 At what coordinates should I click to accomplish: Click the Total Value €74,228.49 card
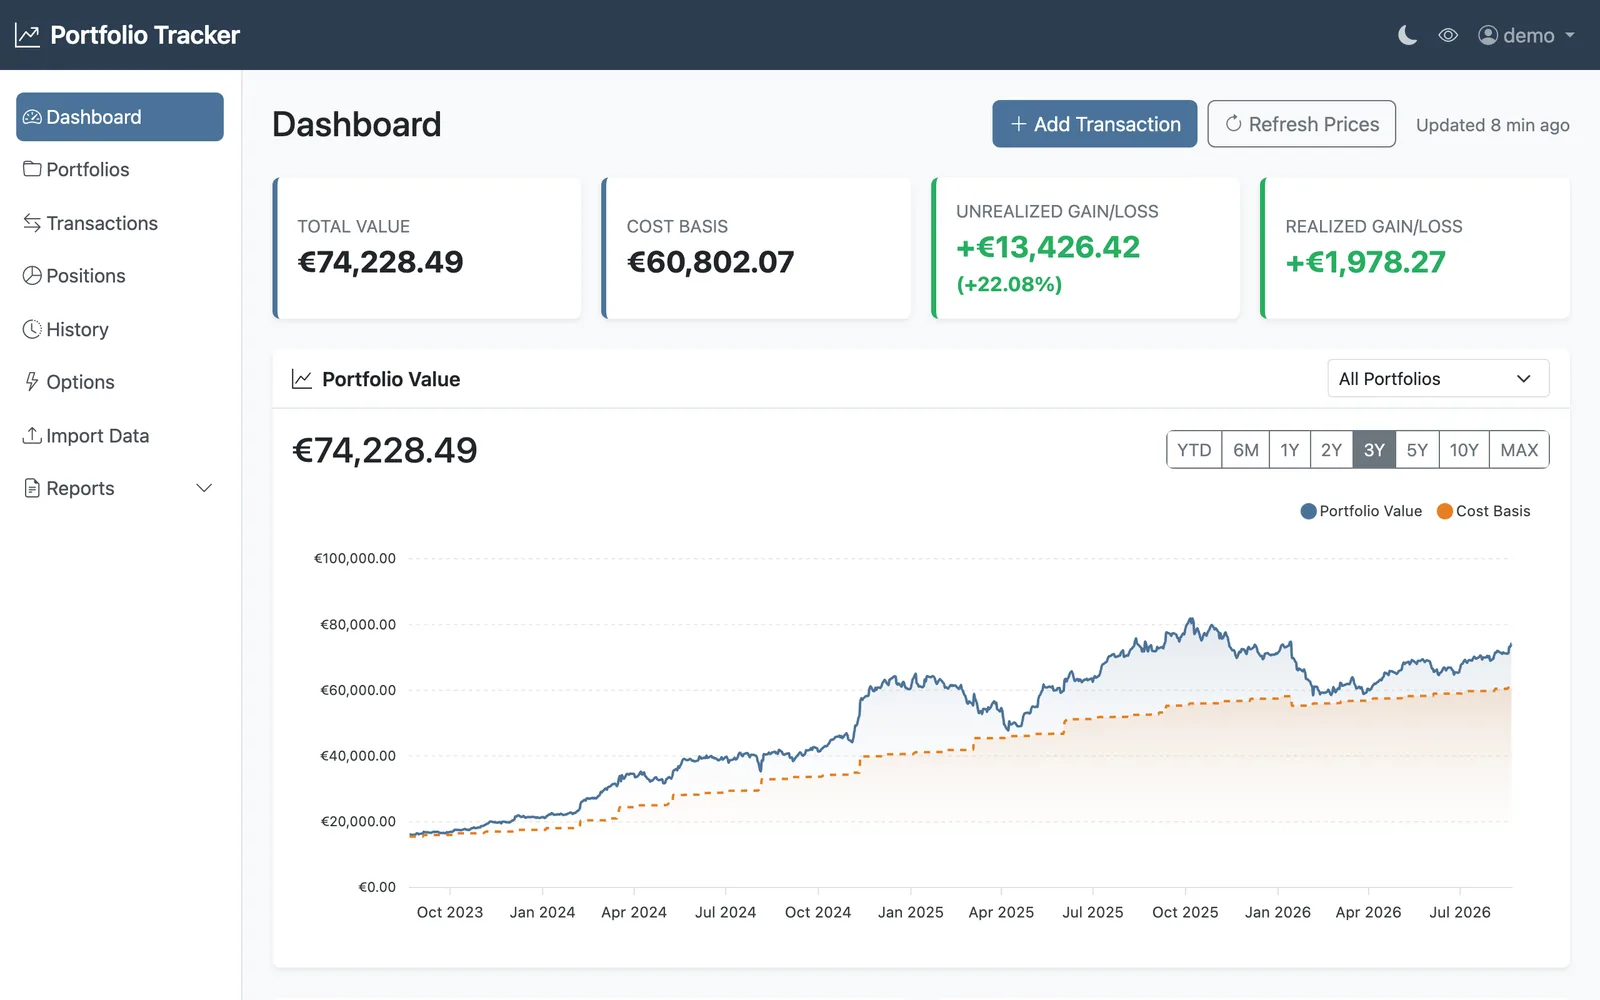pos(427,249)
